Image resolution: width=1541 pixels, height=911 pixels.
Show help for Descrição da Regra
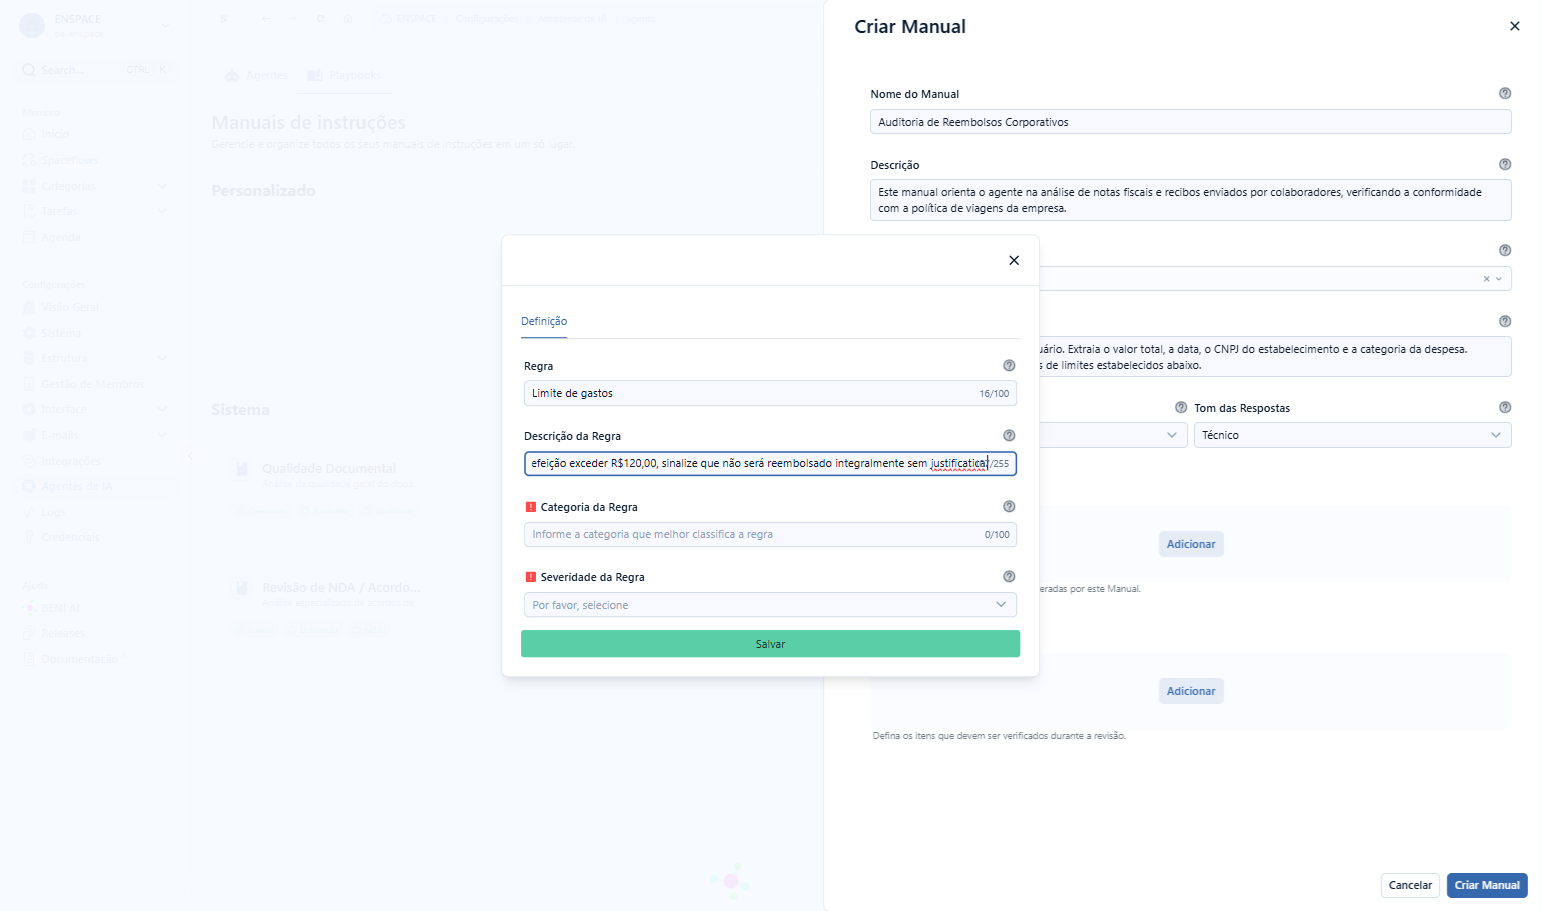click(x=1009, y=436)
